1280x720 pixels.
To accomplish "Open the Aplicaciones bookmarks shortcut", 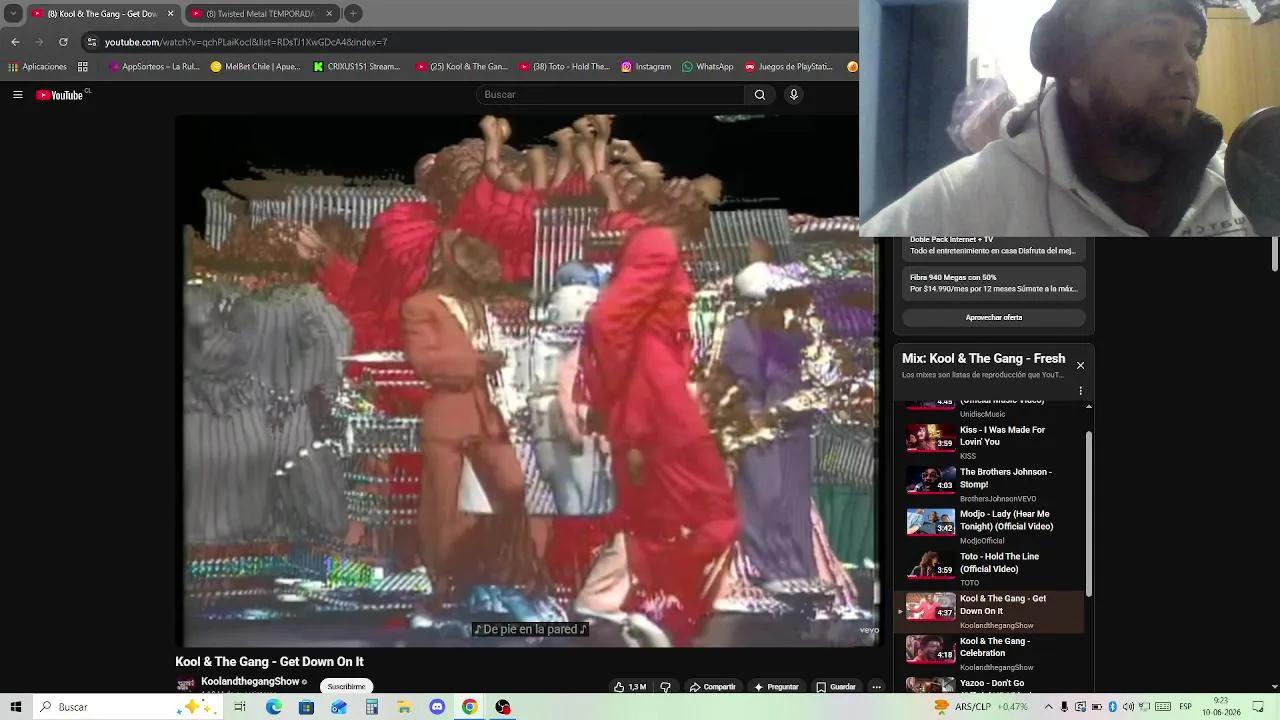I will [x=38, y=67].
